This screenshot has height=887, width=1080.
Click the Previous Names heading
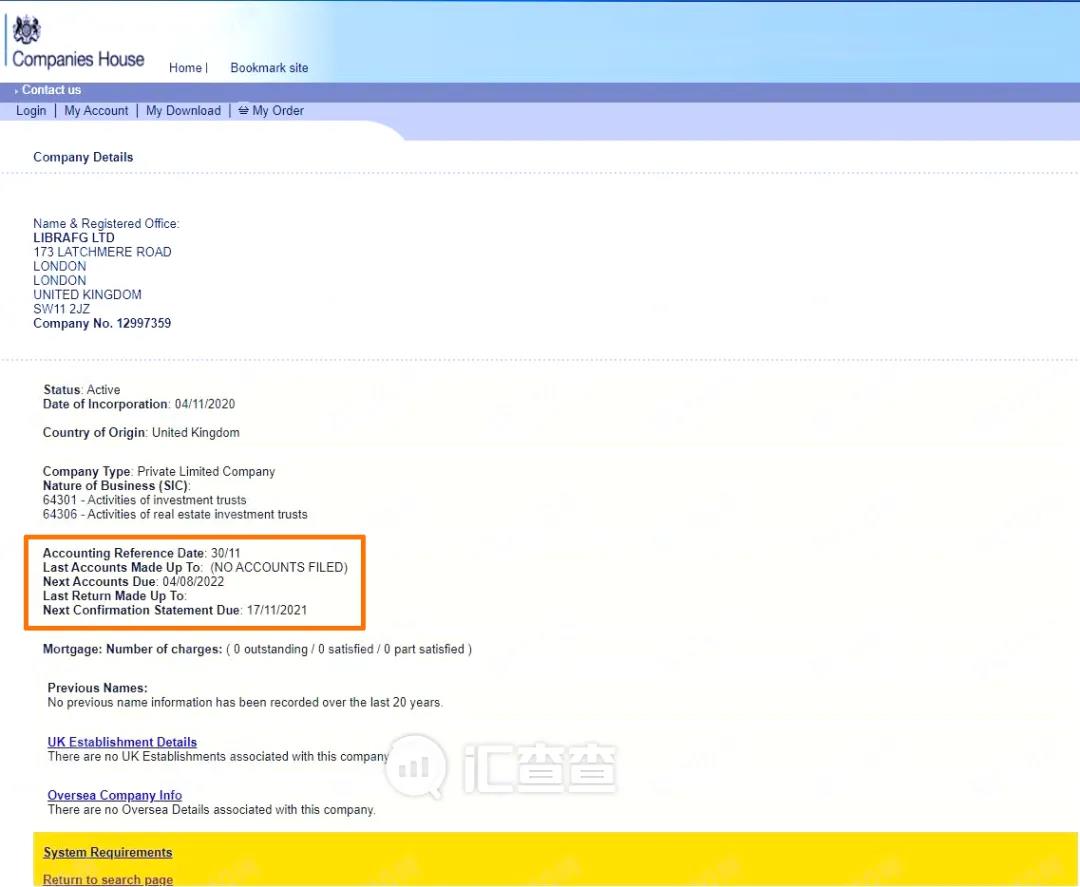click(x=97, y=688)
